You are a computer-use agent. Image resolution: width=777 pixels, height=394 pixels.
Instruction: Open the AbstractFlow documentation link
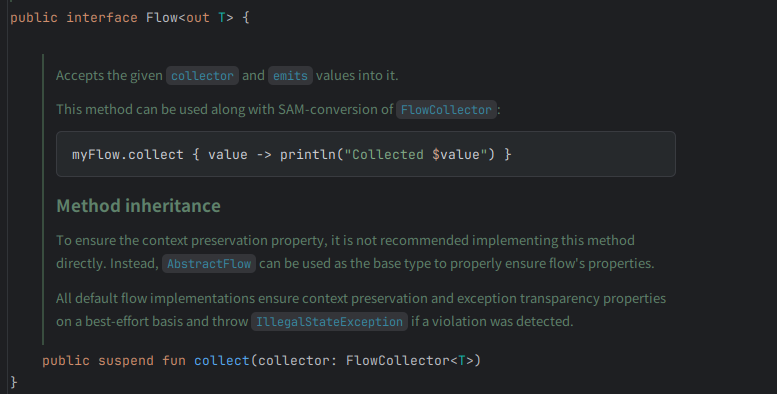(209, 264)
